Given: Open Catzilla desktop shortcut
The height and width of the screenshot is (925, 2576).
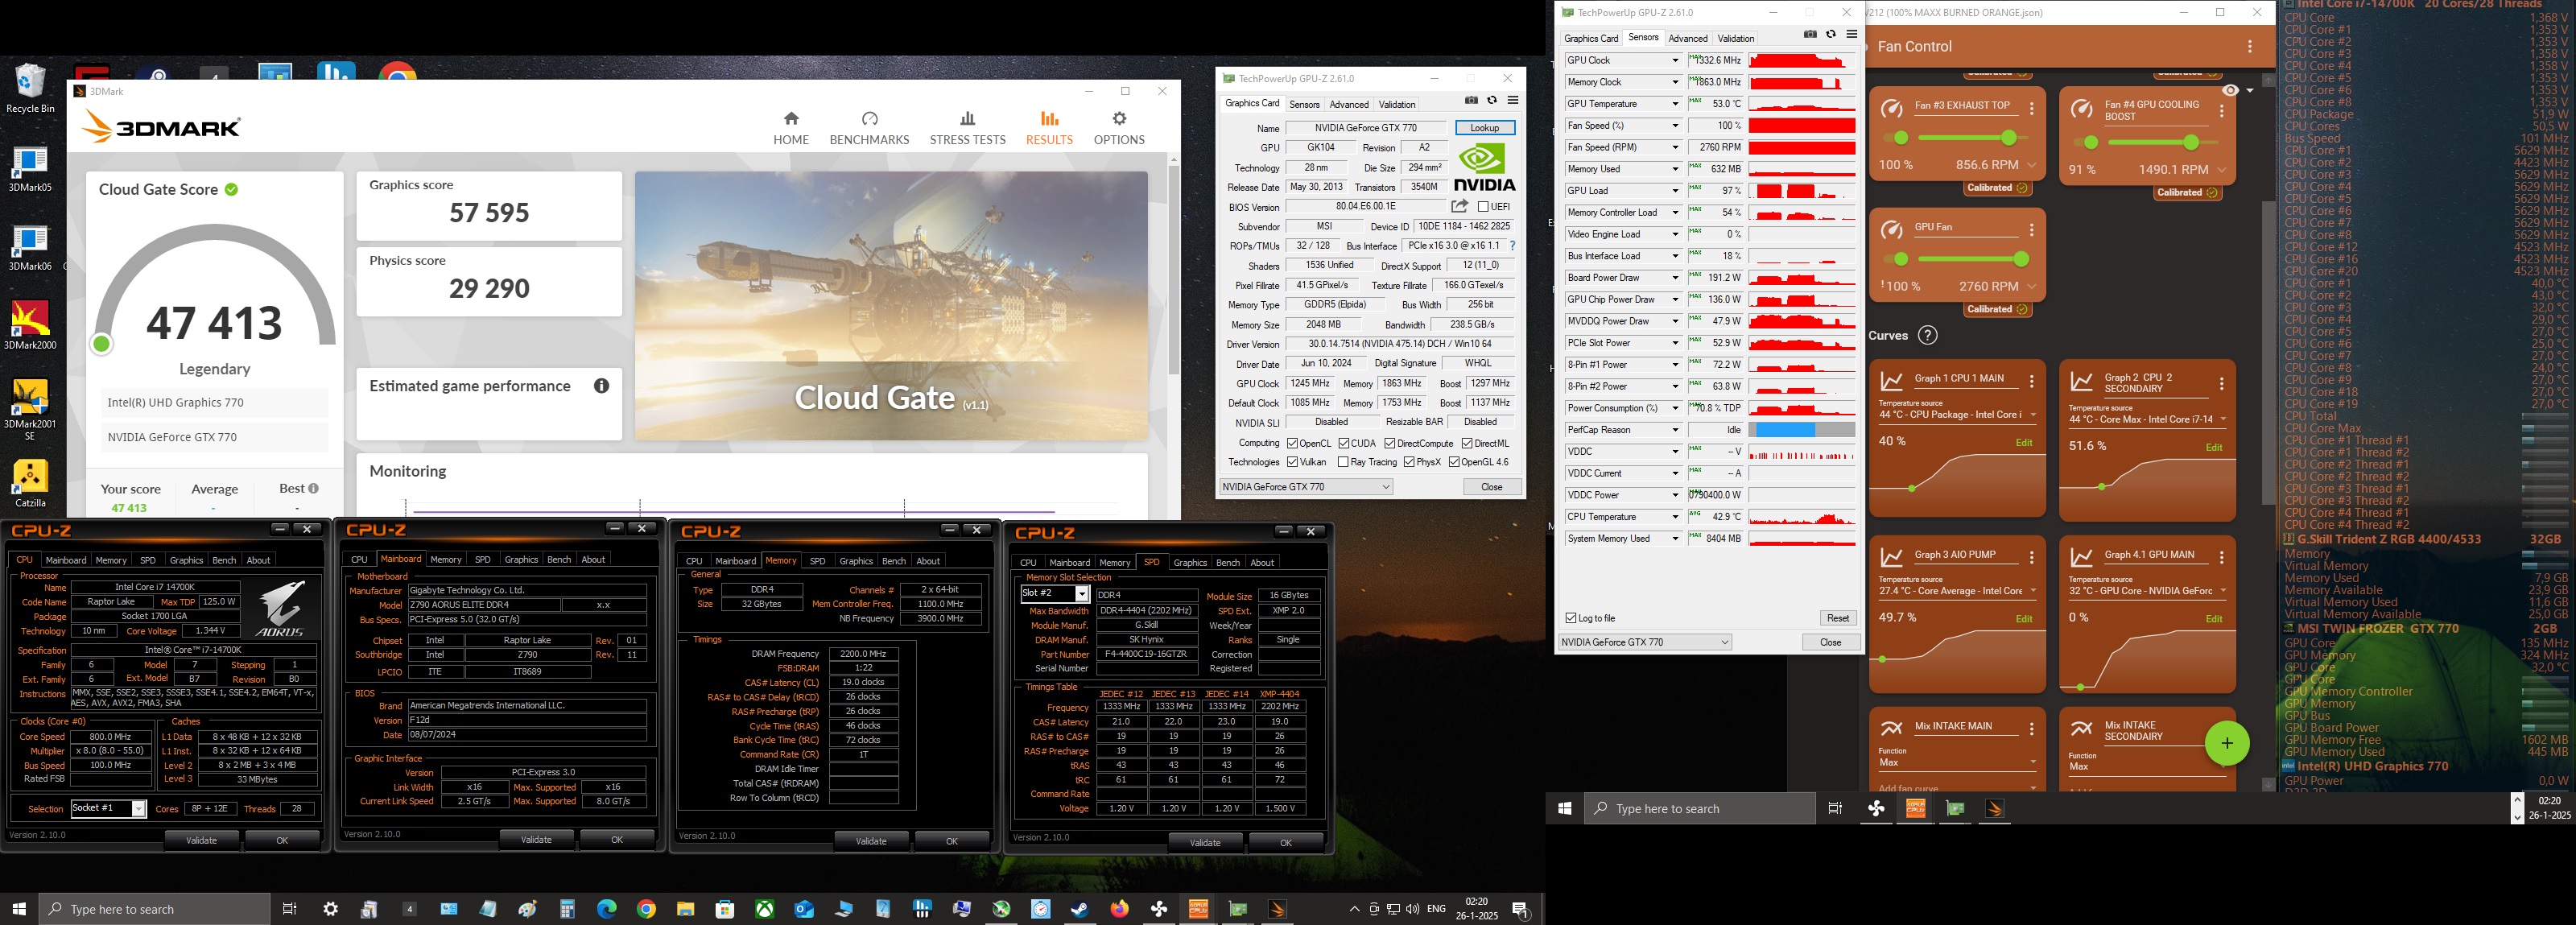Looking at the screenshot, I should (30, 484).
